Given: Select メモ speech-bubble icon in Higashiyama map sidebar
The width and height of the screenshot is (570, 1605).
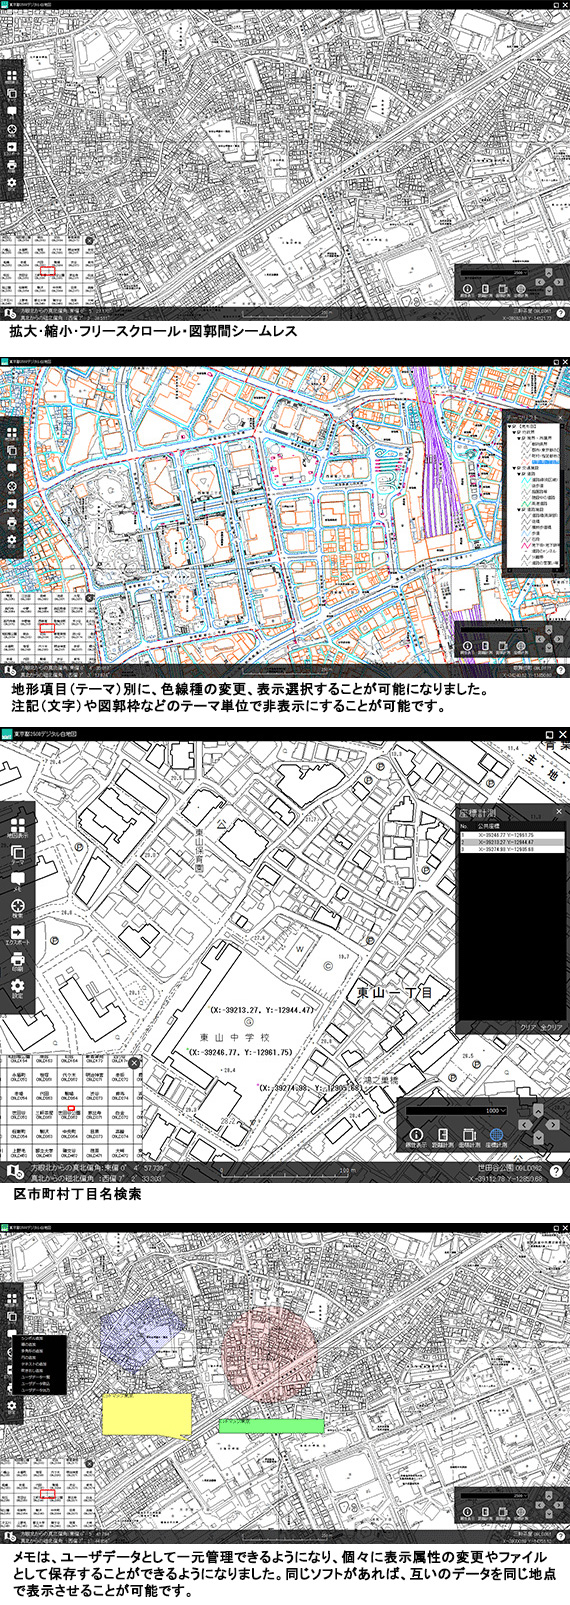Looking at the screenshot, I should coord(17,880).
